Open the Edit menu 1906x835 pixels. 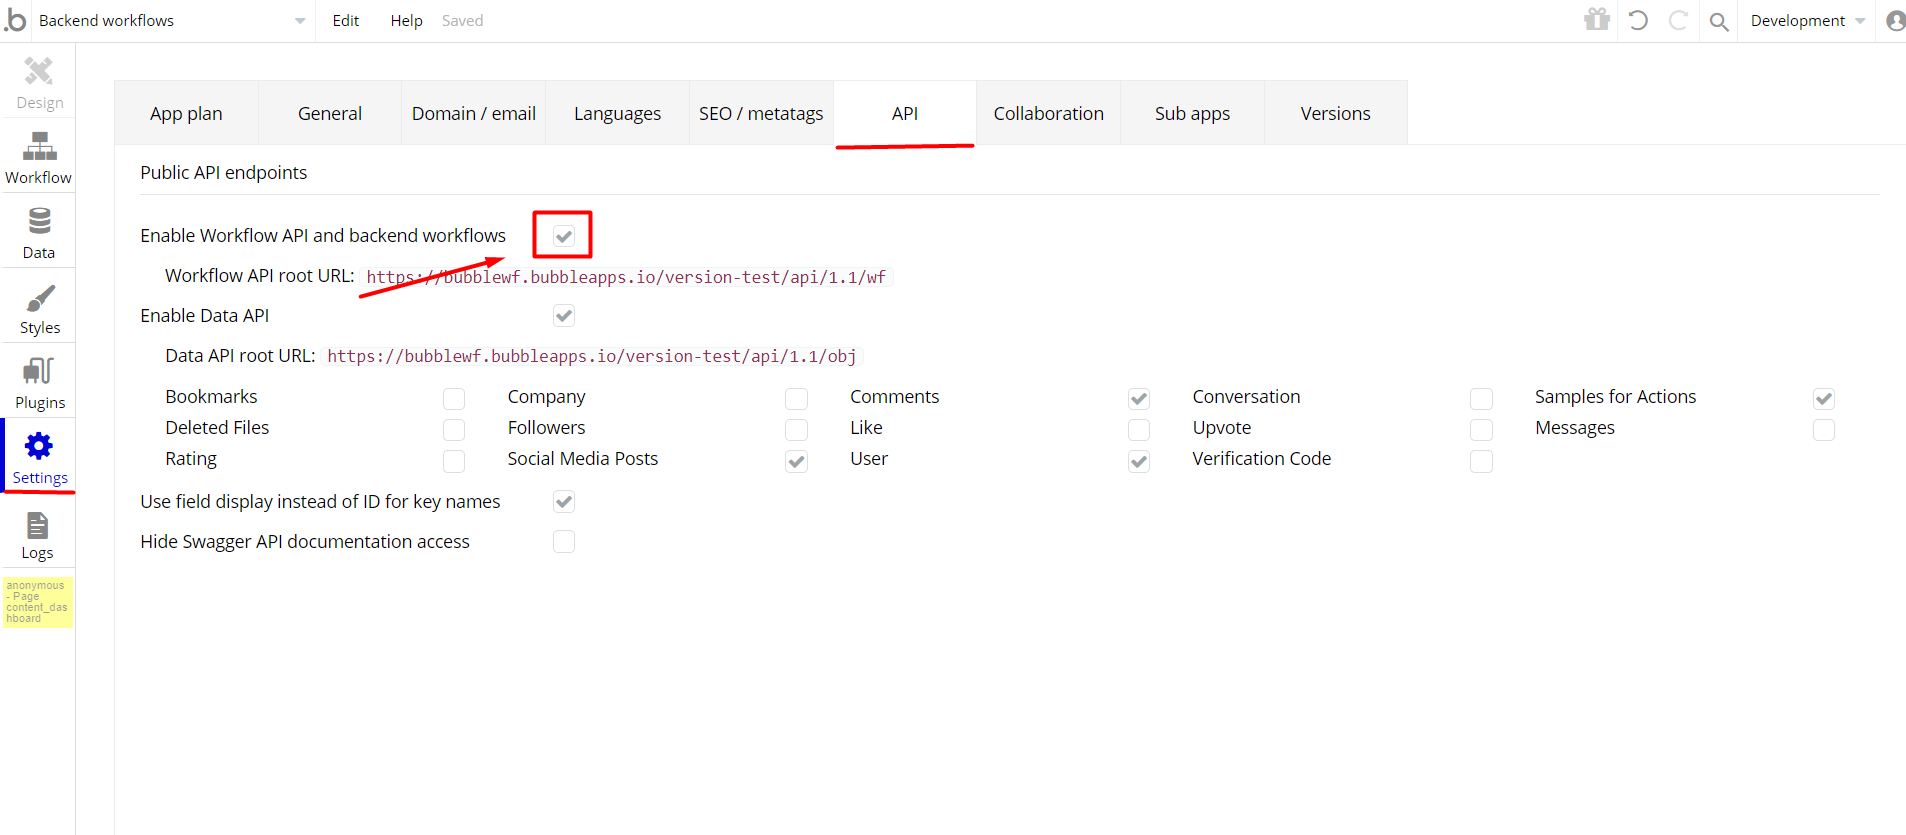[x=345, y=21]
